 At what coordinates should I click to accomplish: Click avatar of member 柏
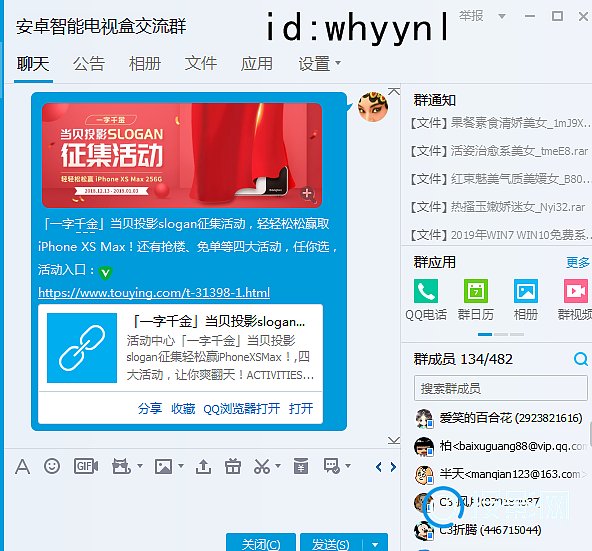click(x=424, y=446)
